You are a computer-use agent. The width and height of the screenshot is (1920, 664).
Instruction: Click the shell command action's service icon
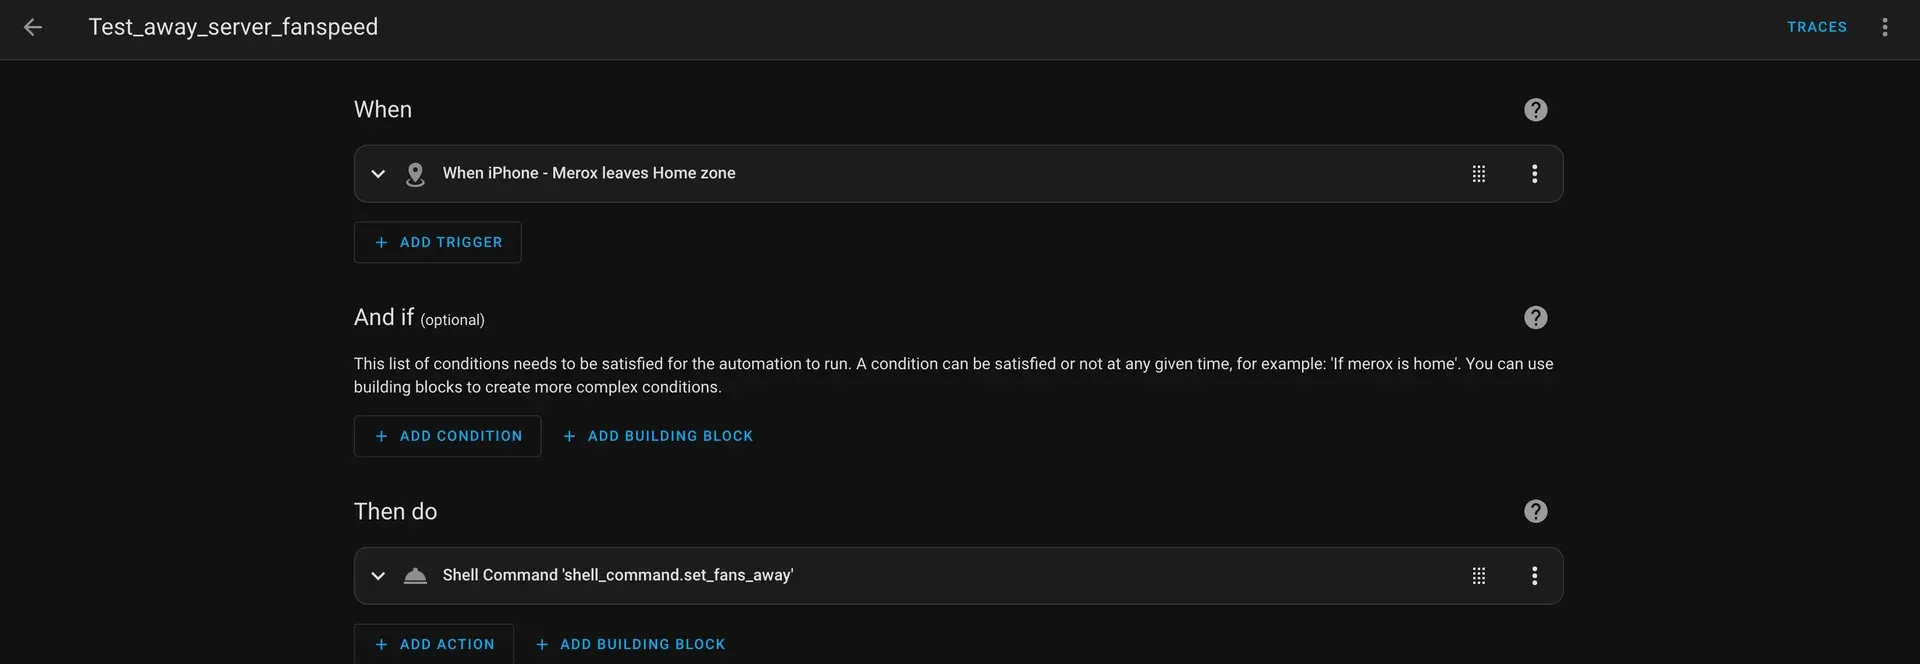click(x=415, y=576)
